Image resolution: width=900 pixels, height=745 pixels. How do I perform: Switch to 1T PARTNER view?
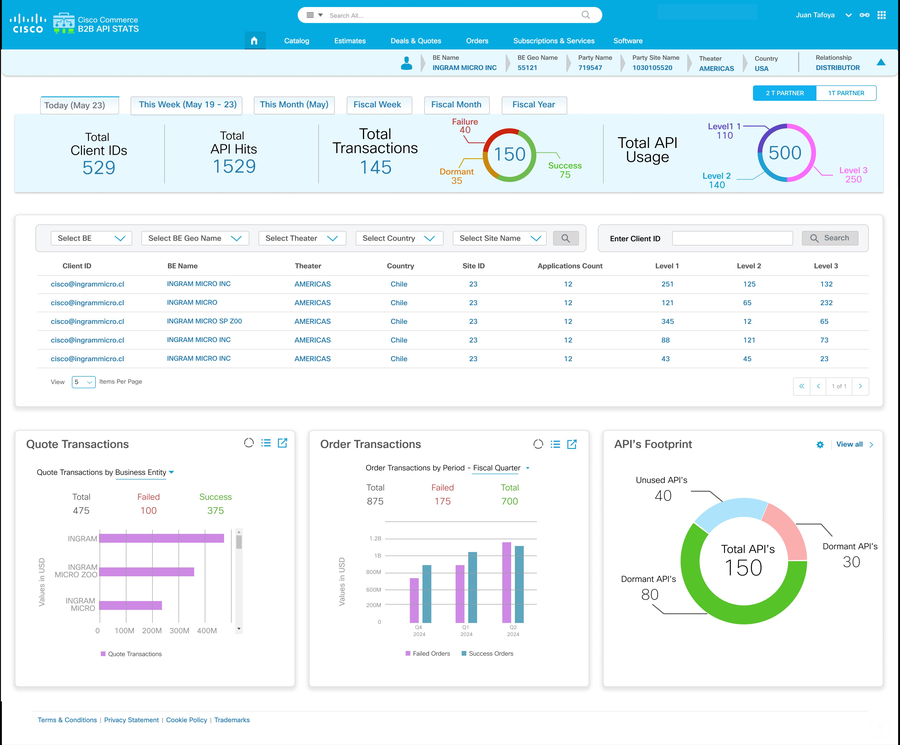(x=846, y=93)
